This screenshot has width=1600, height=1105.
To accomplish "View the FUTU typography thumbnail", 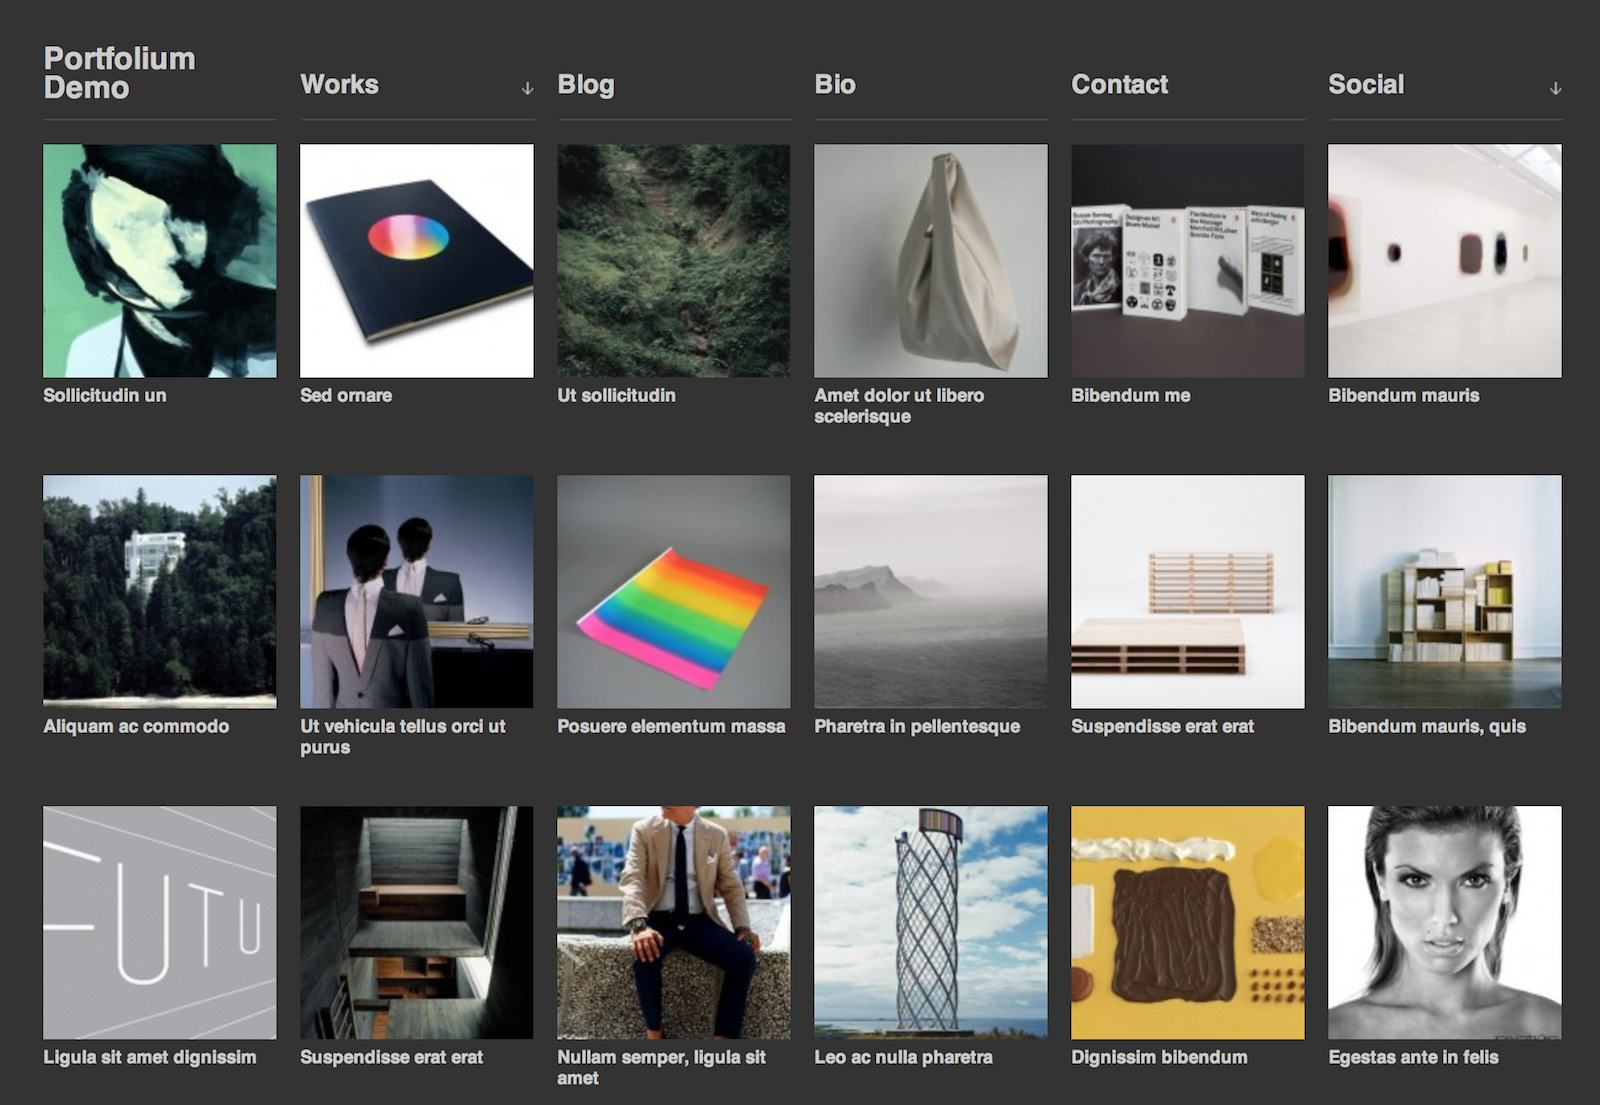I will pos(160,923).
